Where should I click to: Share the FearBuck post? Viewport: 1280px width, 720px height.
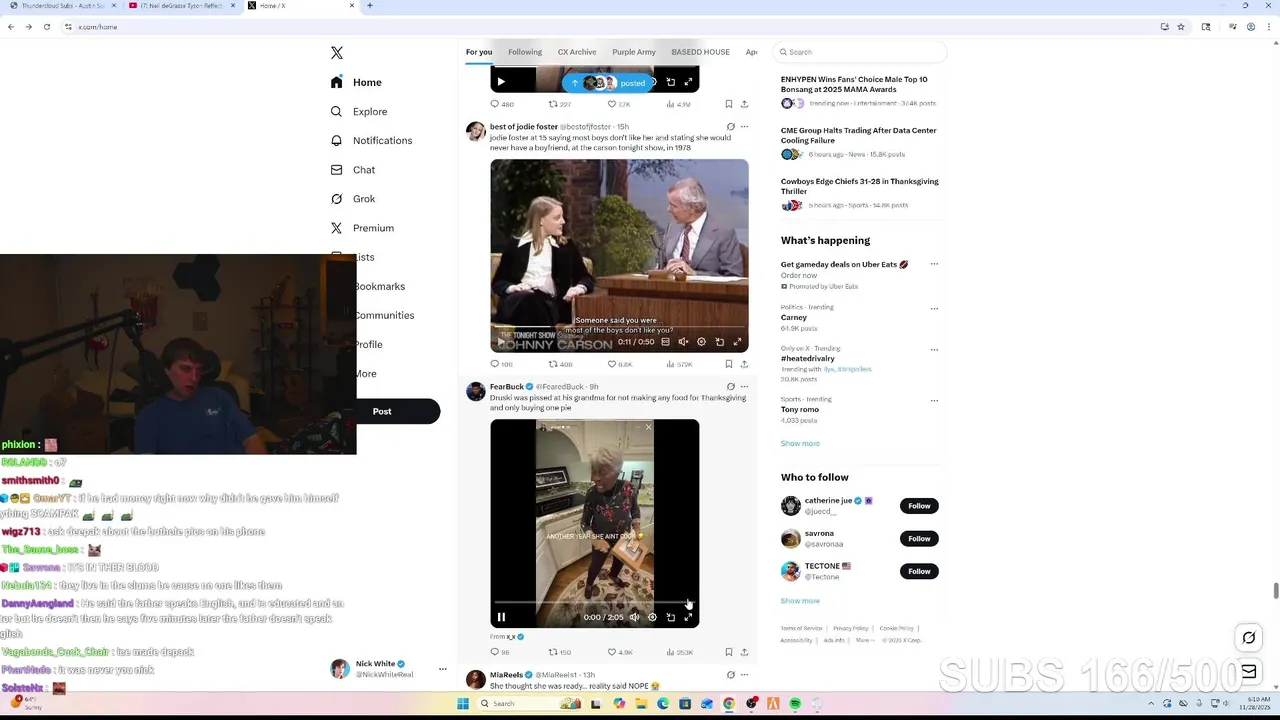click(x=744, y=652)
